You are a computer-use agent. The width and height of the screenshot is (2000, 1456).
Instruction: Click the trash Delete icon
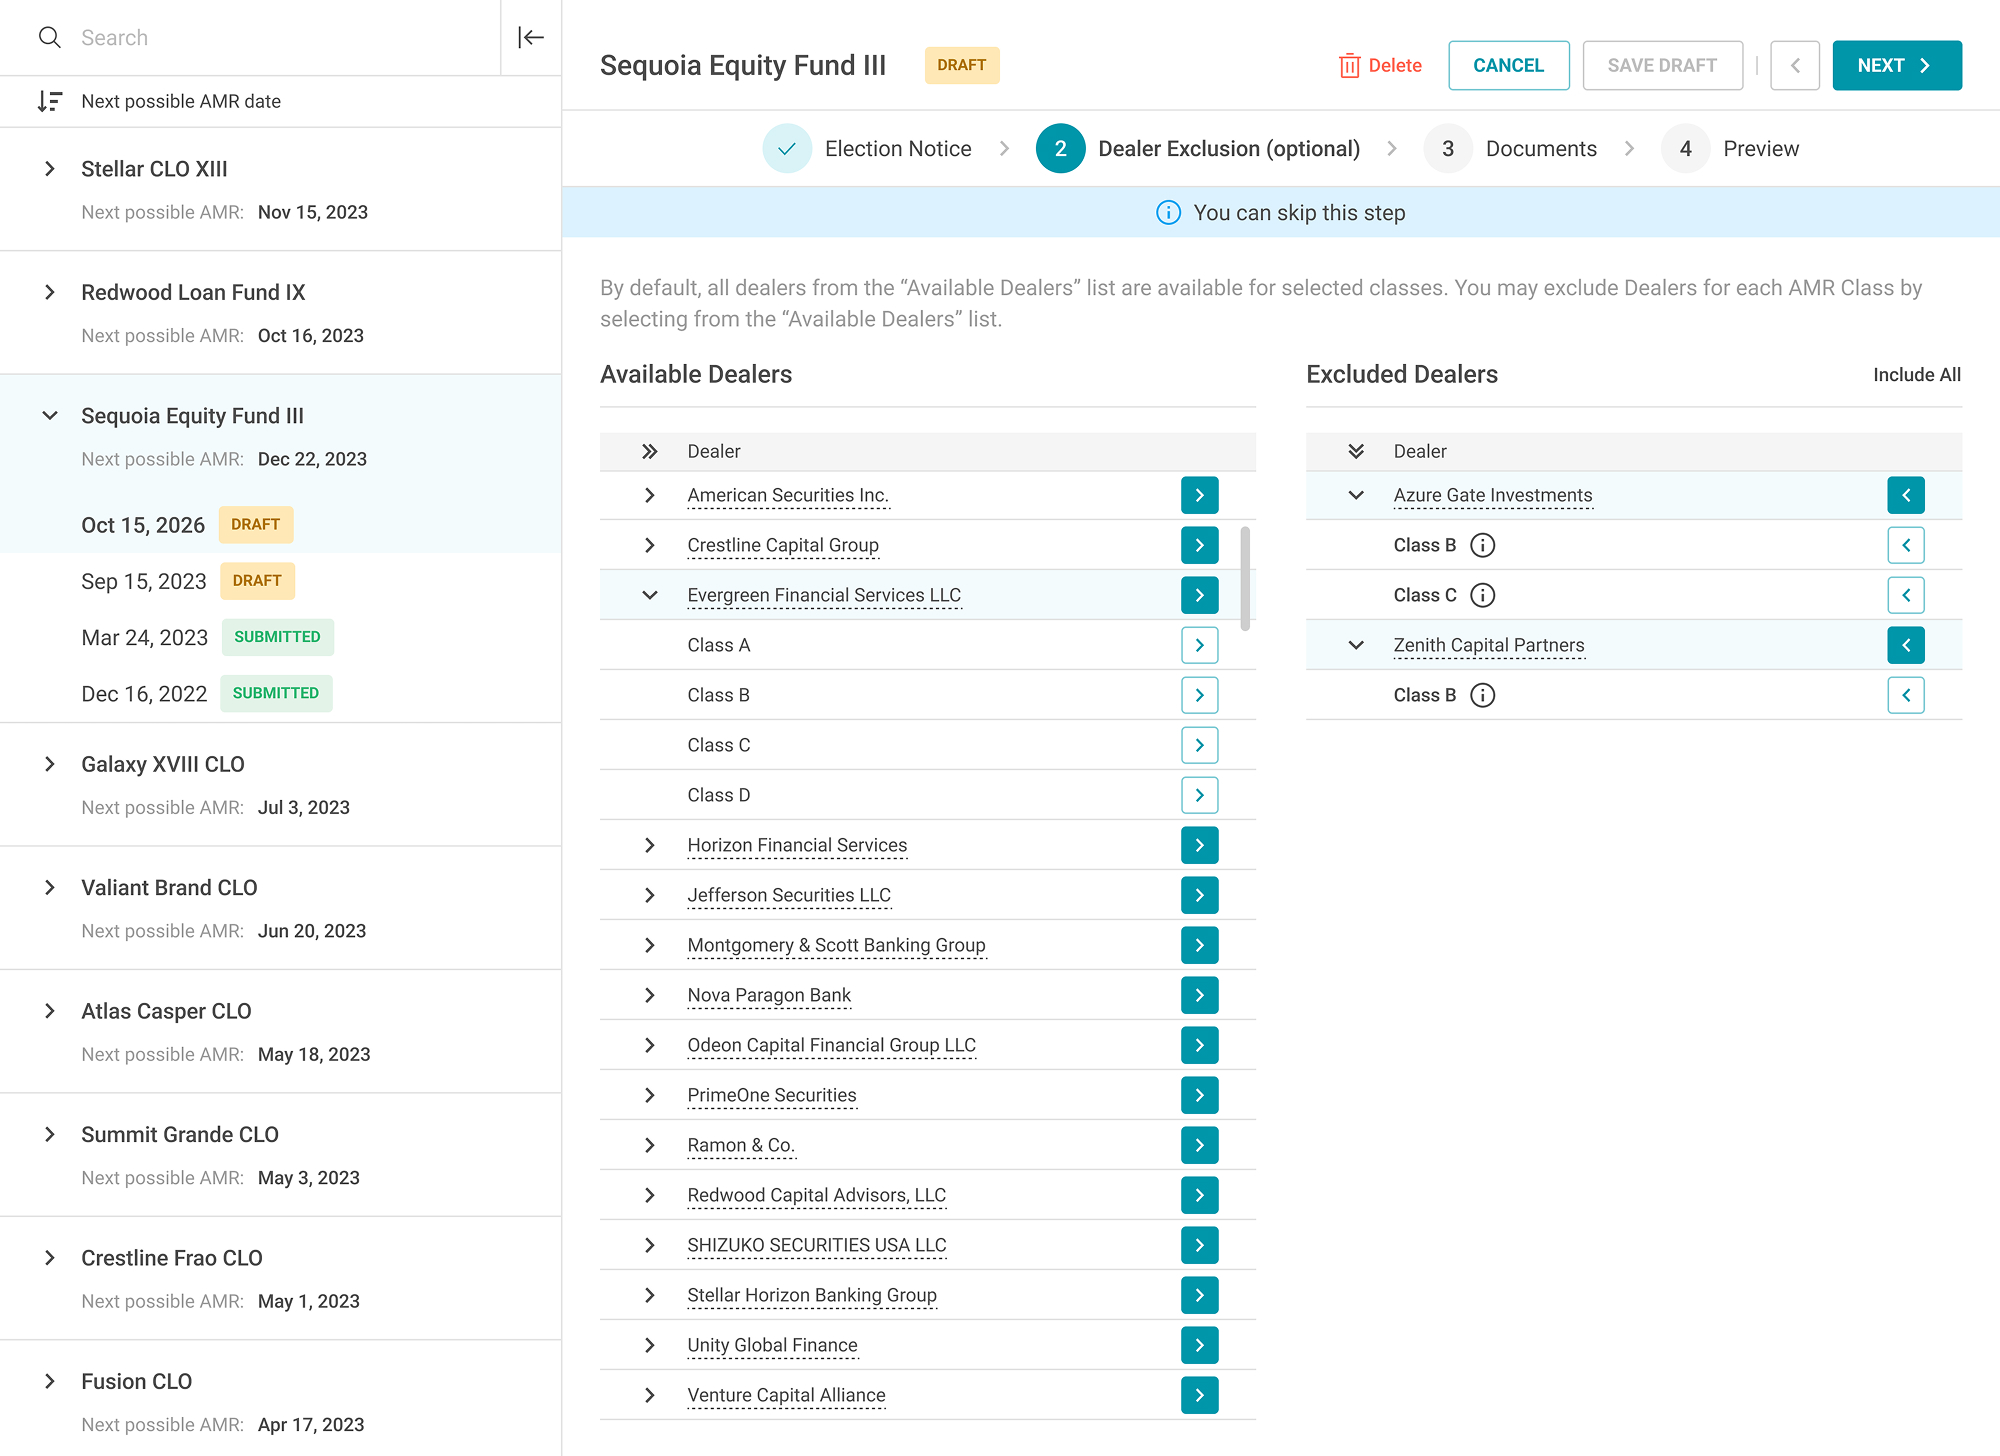pyautogui.click(x=1349, y=66)
